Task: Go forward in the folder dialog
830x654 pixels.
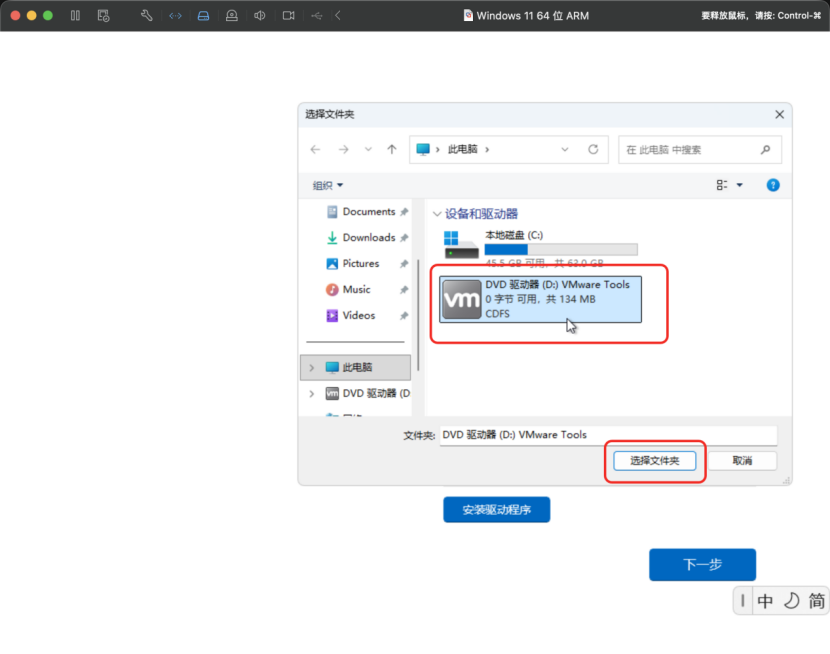Action: [x=344, y=150]
